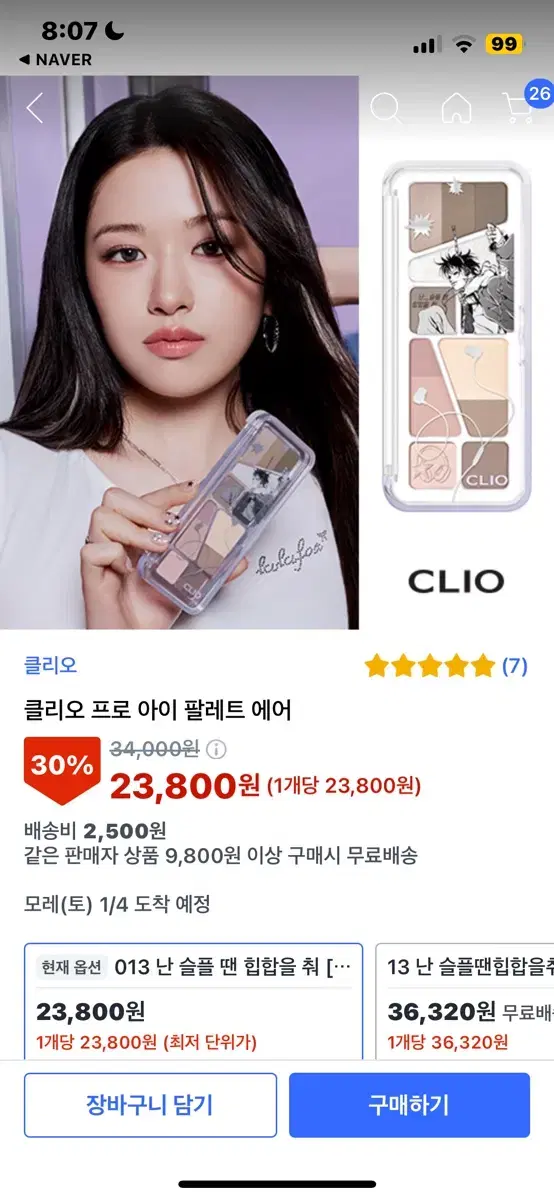
Task: Buy now with 구매하기
Action: pyautogui.click(x=409, y=1105)
